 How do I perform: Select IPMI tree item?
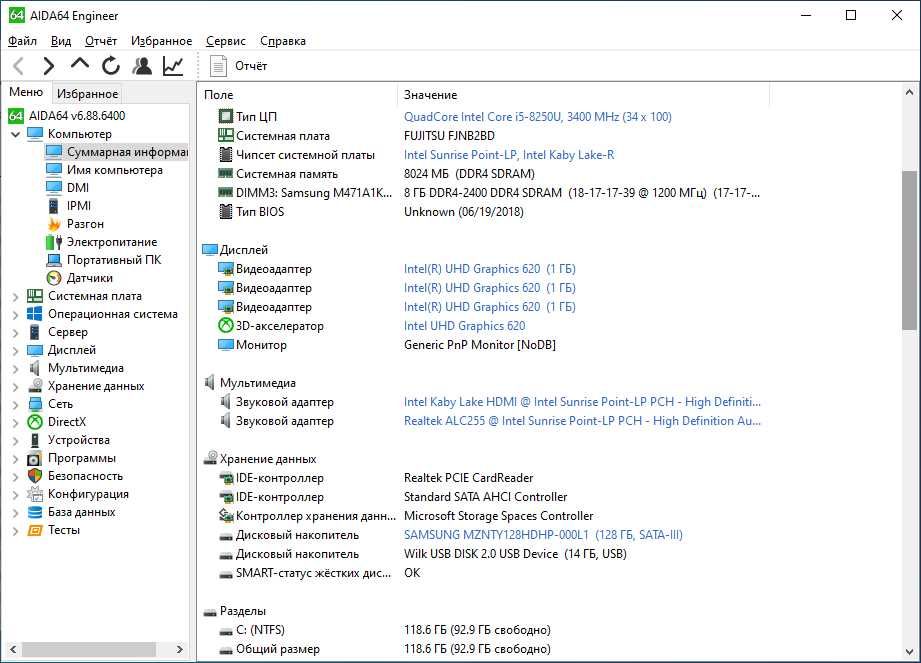point(79,206)
